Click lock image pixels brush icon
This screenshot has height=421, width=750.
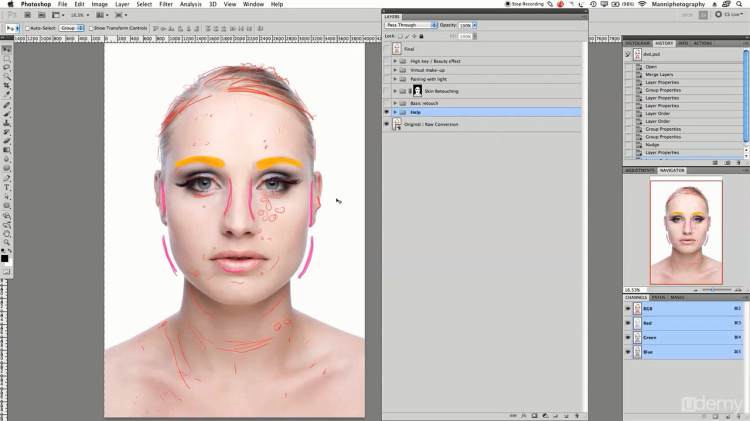pos(407,36)
